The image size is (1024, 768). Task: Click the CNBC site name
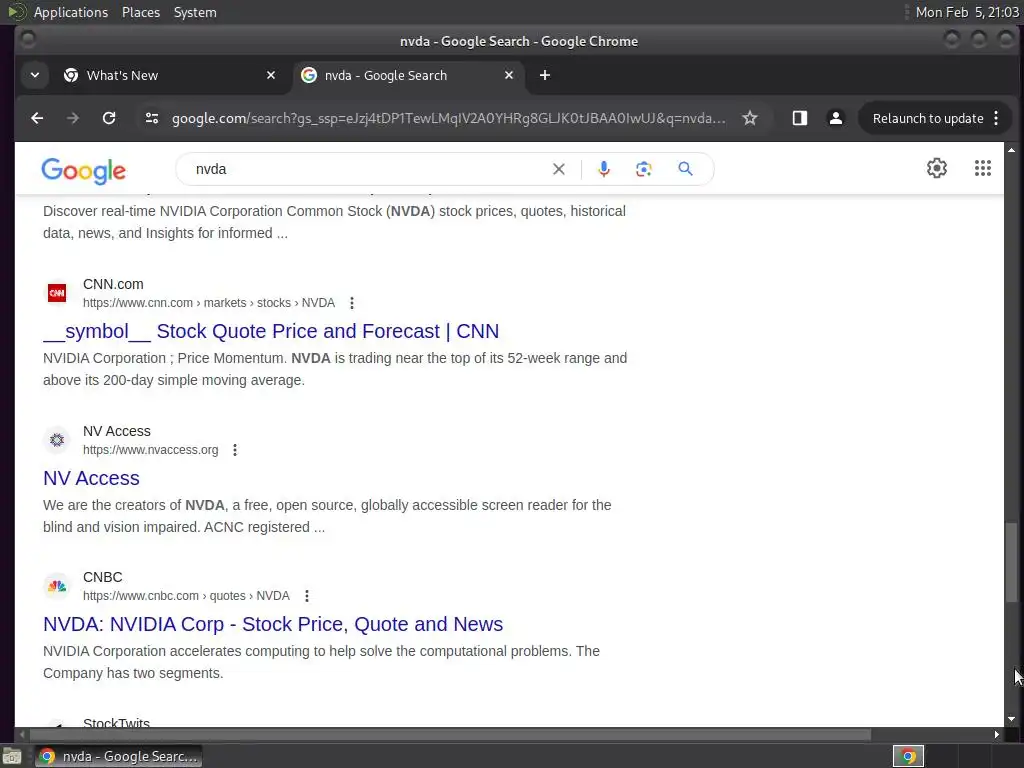pyautogui.click(x=103, y=577)
